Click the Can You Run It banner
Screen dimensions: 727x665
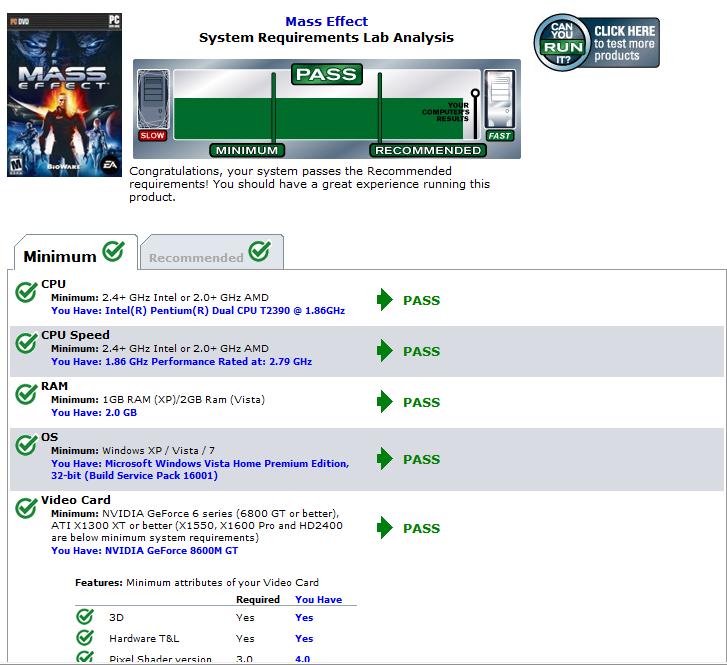click(x=597, y=43)
